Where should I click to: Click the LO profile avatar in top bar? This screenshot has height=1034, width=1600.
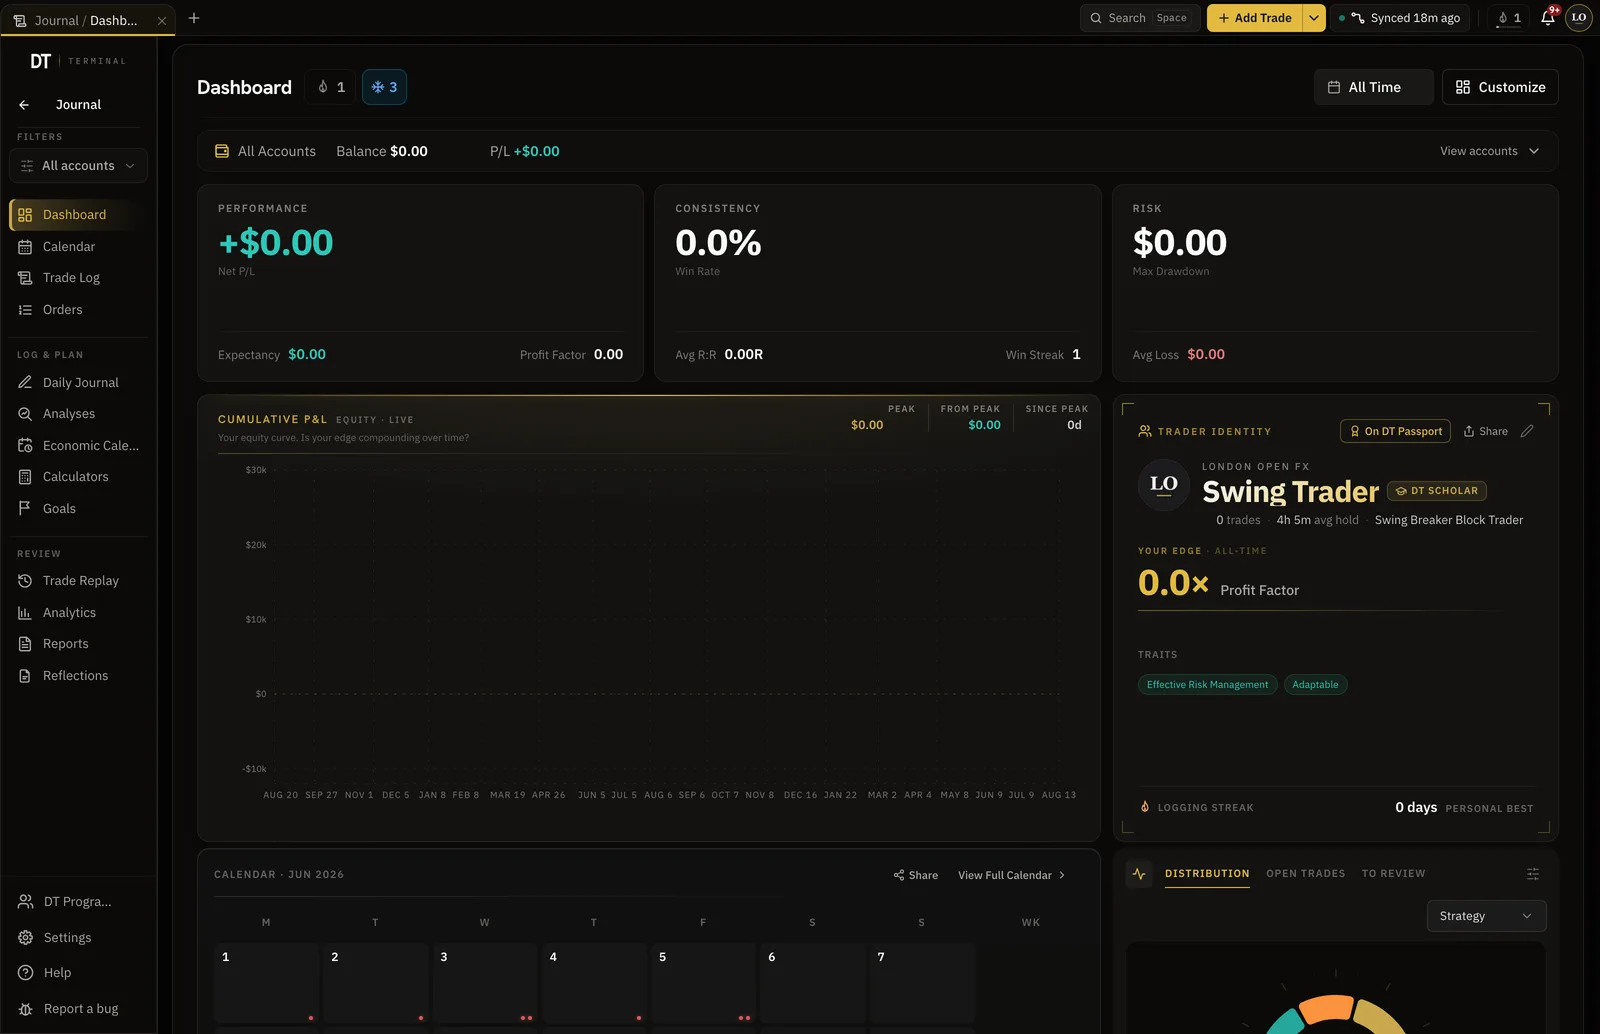[x=1579, y=18]
